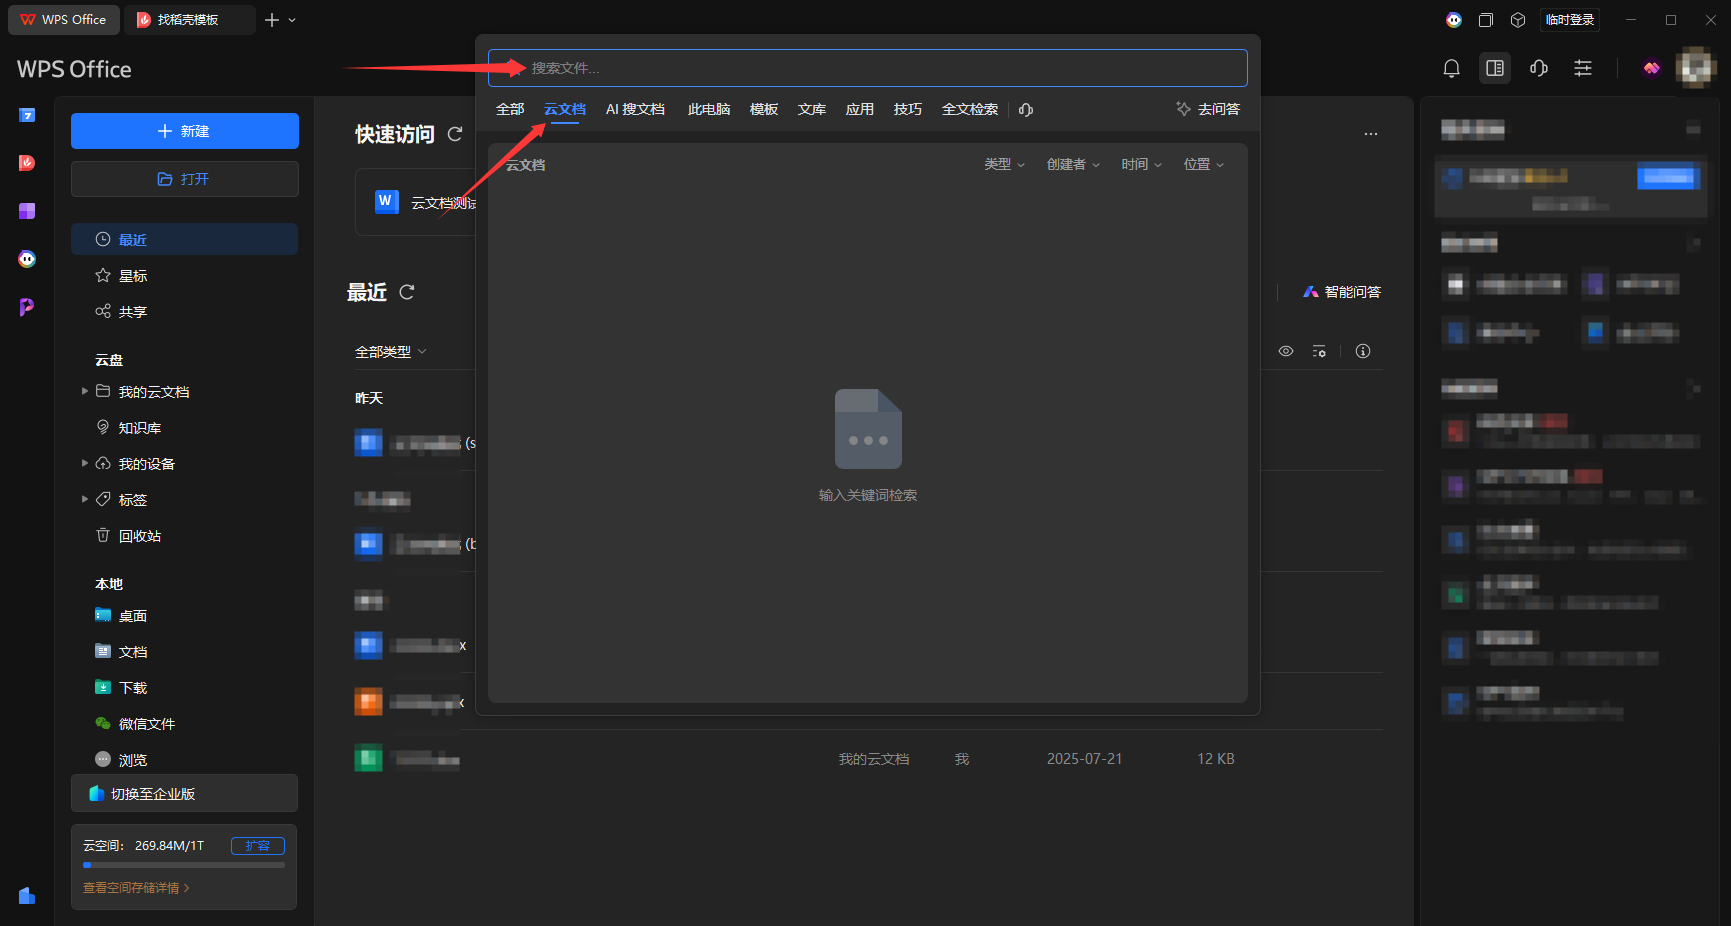
Task: Toggle the sidebar panel layout icon
Action: coord(1495,68)
